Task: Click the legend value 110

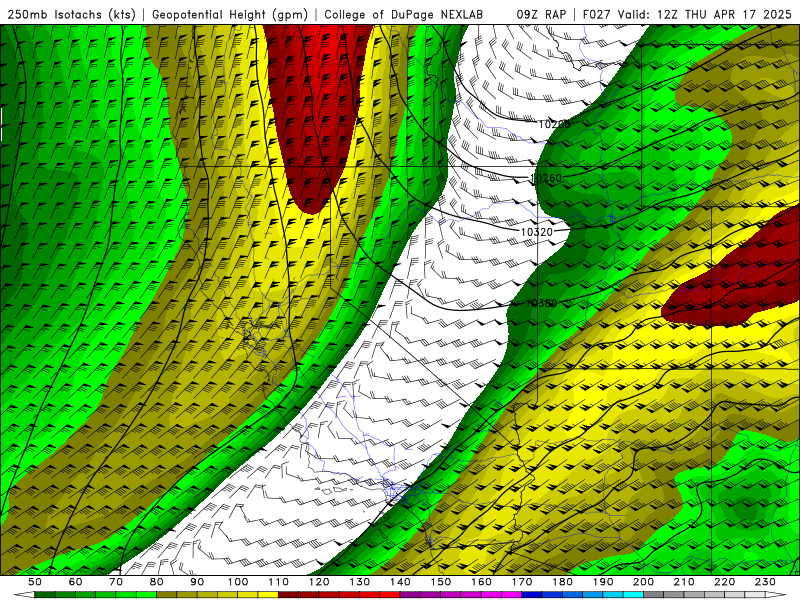Action: [x=278, y=582]
